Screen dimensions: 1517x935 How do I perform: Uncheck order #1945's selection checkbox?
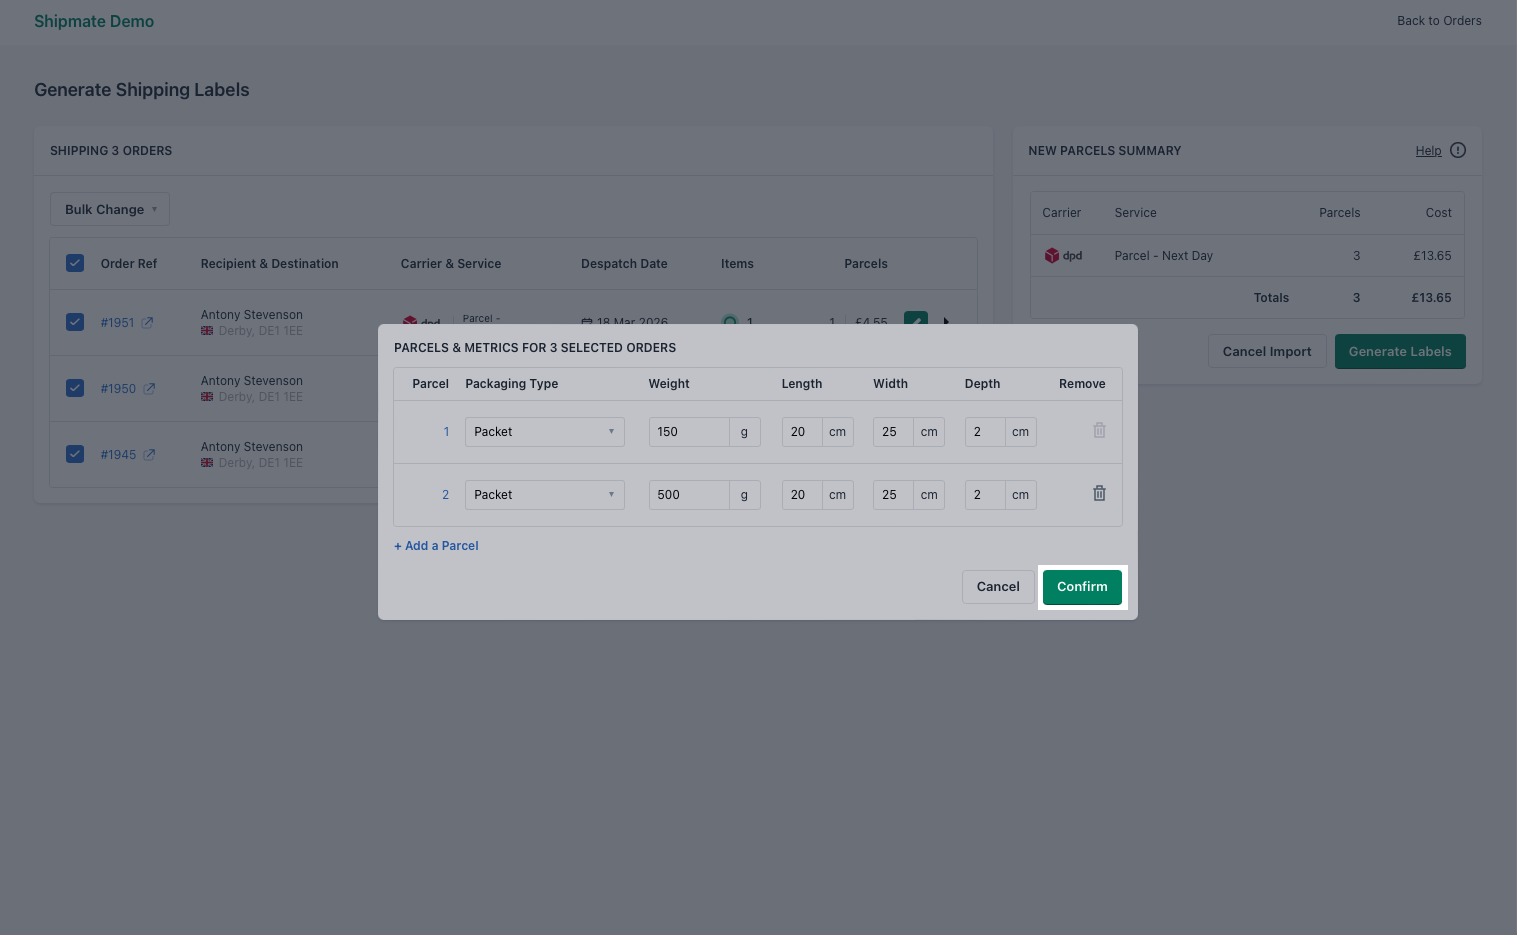pos(75,454)
